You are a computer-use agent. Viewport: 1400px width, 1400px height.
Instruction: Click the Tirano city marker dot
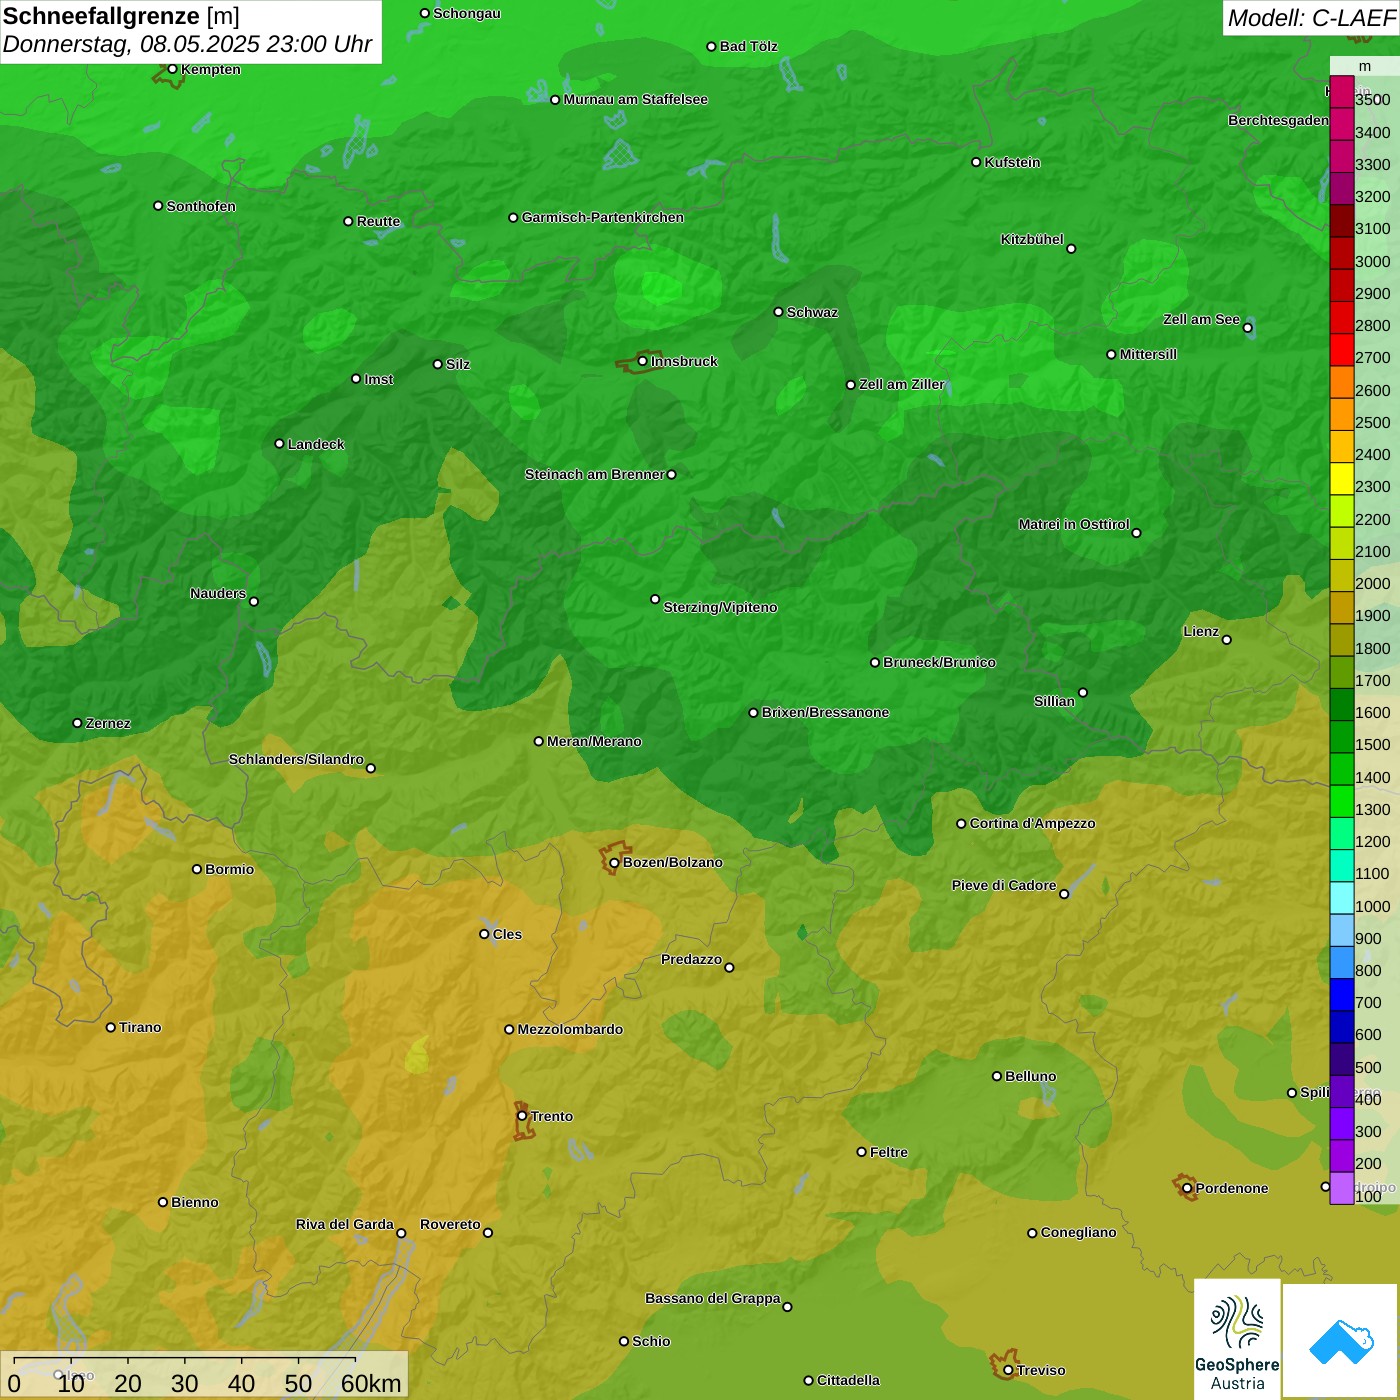tap(111, 1027)
